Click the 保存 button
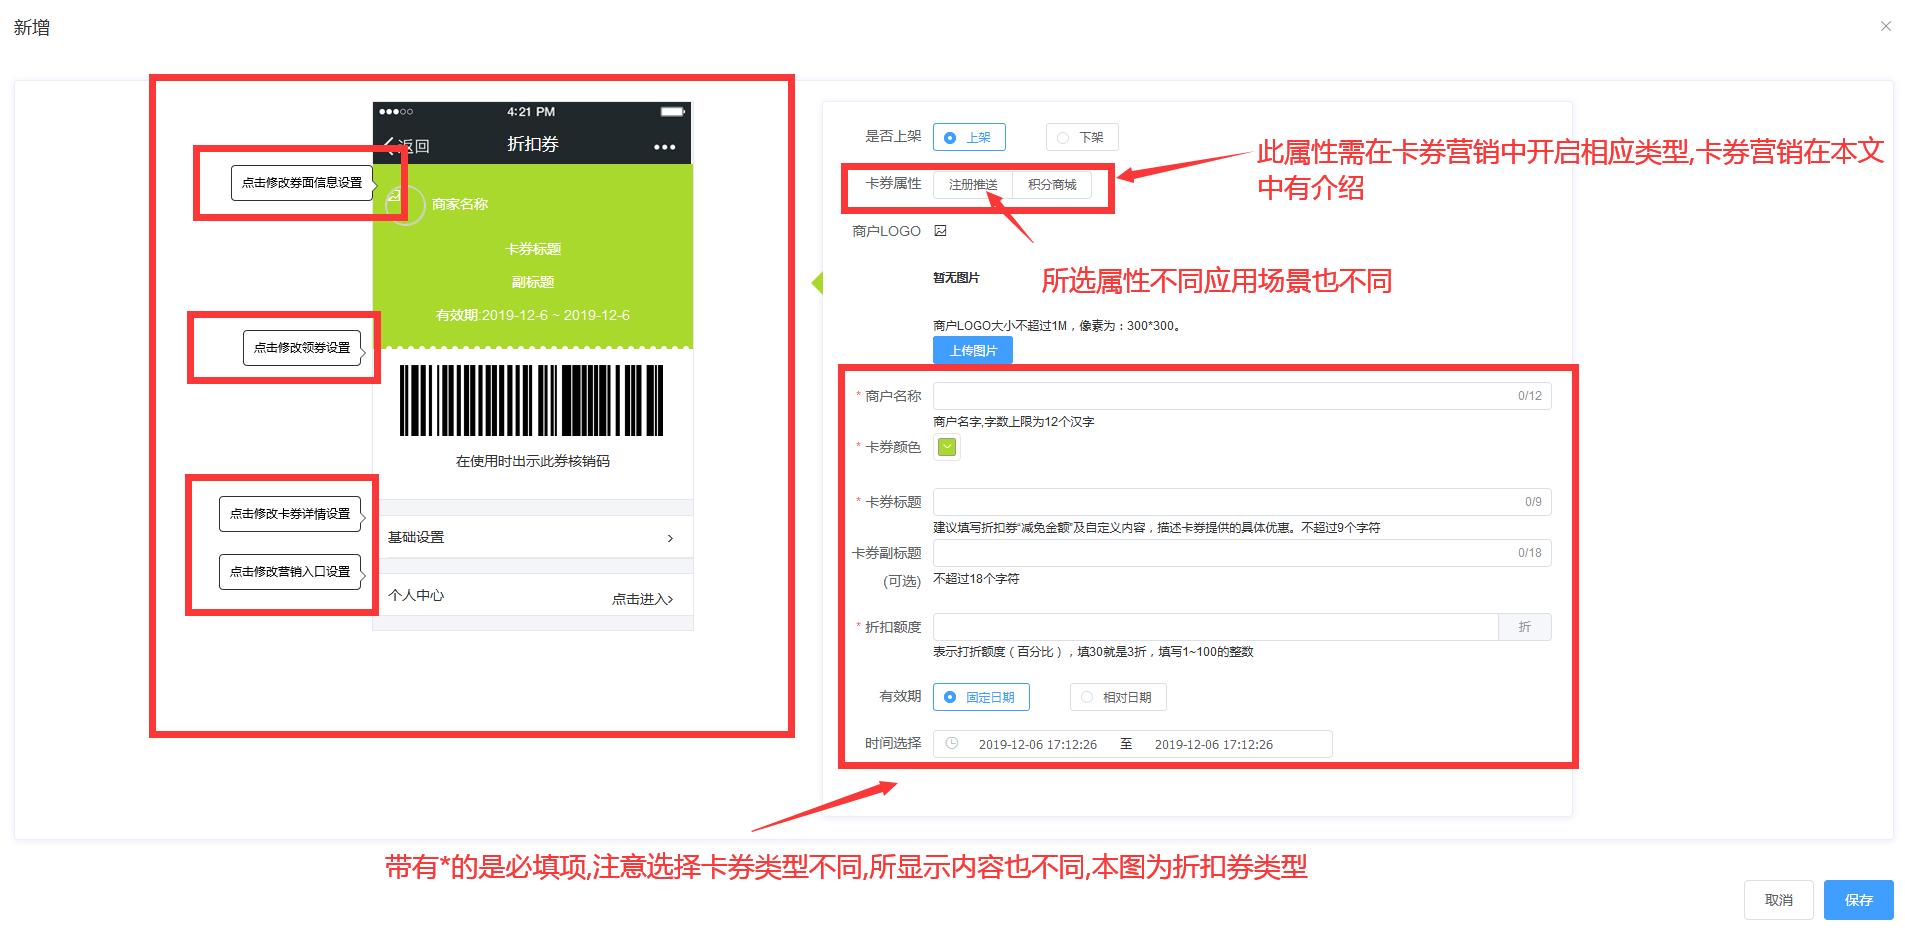 pos(1858,900)
